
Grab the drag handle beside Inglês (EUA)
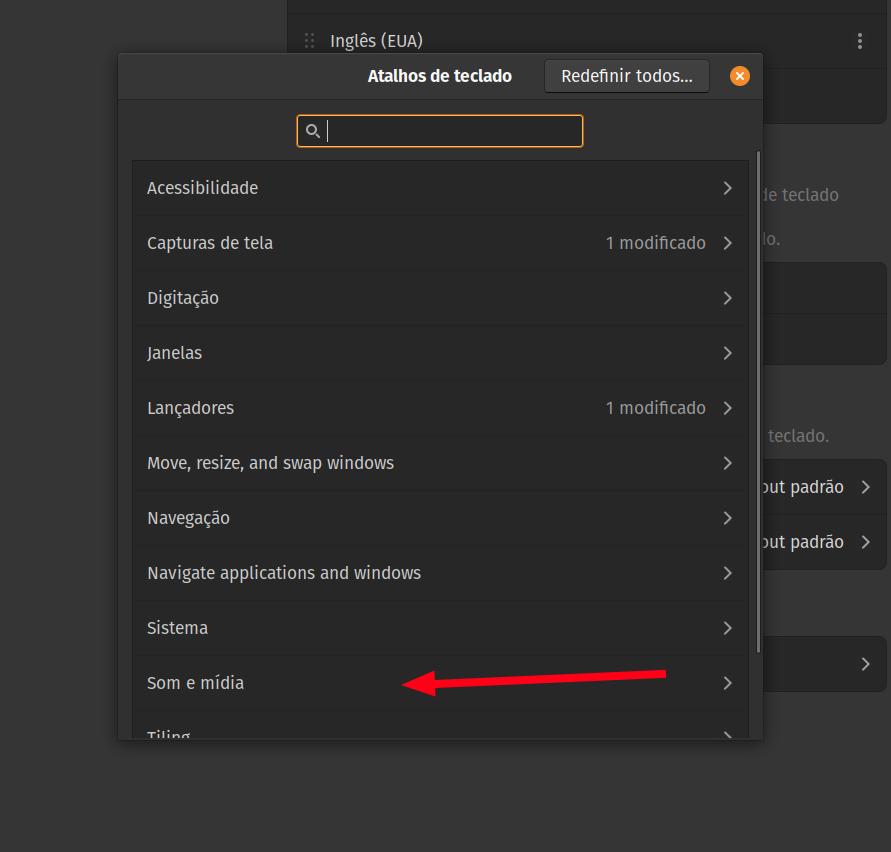(310, 41)
